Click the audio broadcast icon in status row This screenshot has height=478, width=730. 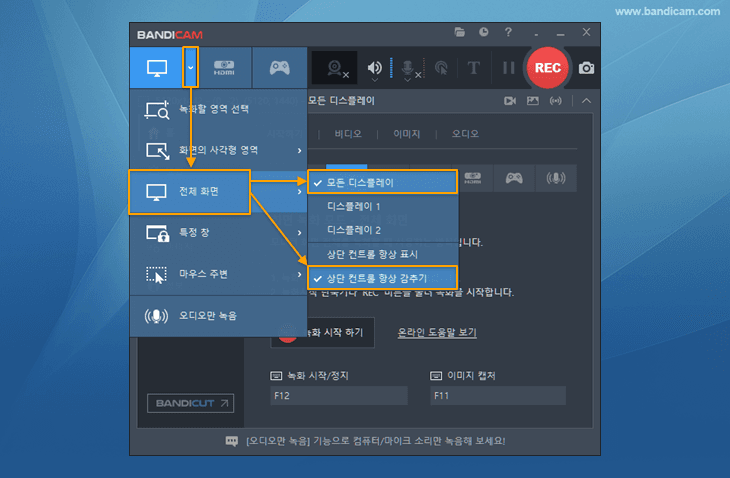(x=555, y=101)
